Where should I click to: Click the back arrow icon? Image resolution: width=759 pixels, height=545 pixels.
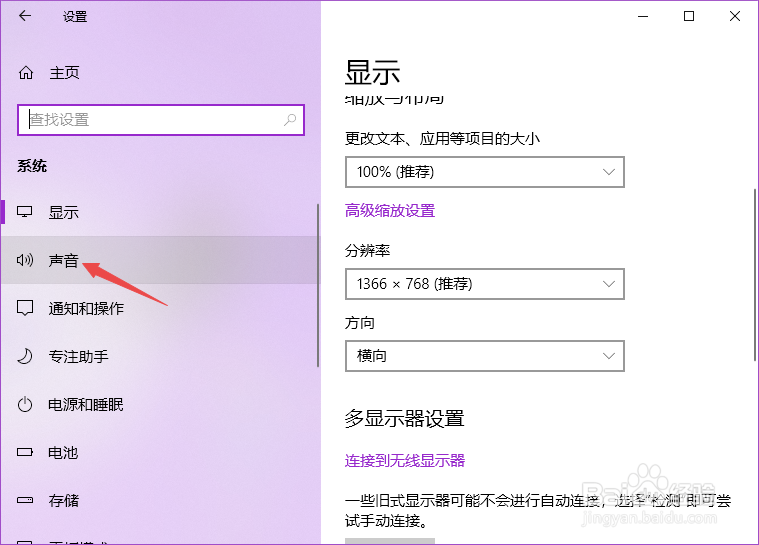25,16
